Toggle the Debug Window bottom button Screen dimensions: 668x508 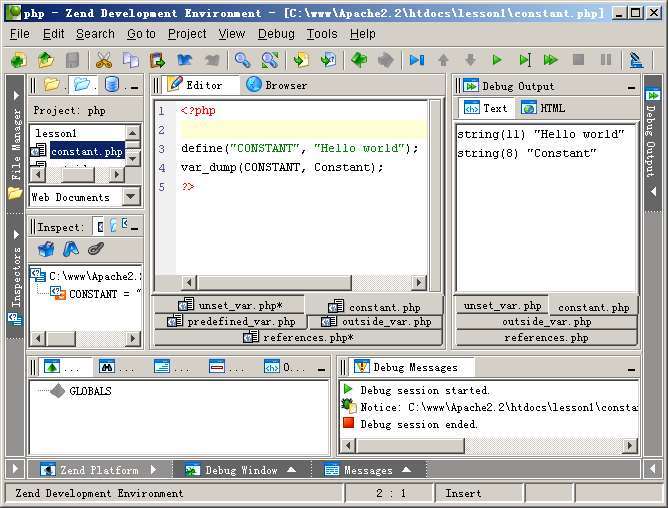[241, 470]
